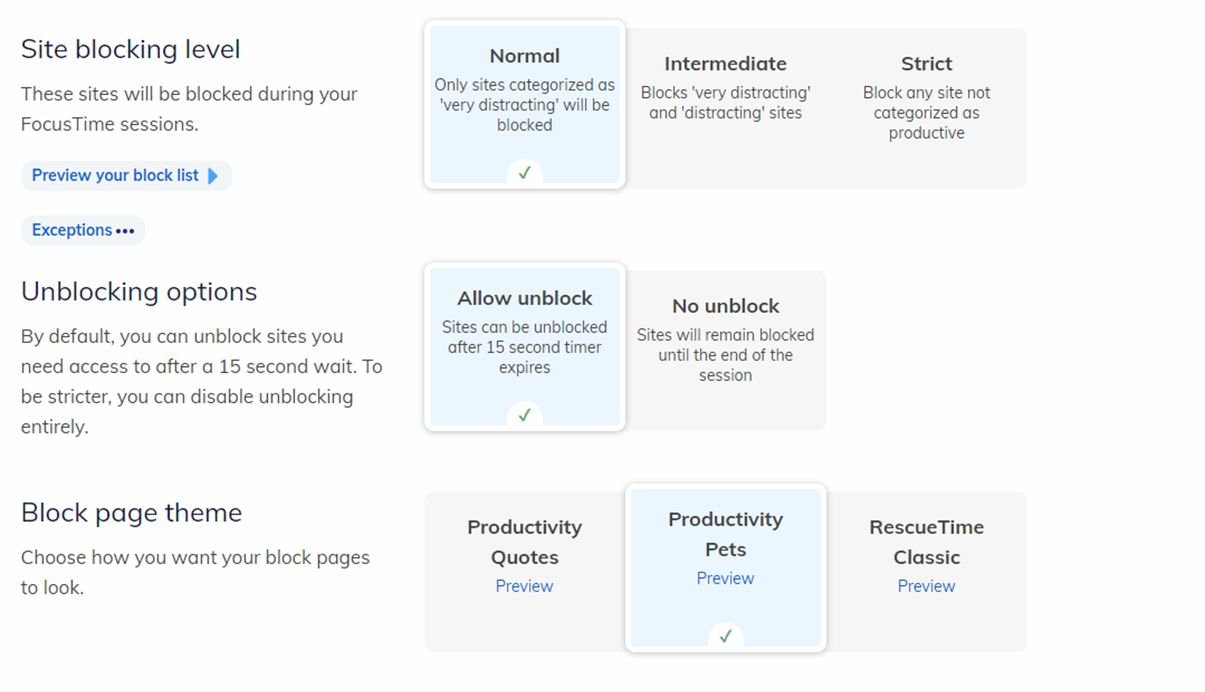
Task: Open Preview your block list
Action: tap(115, 176)
